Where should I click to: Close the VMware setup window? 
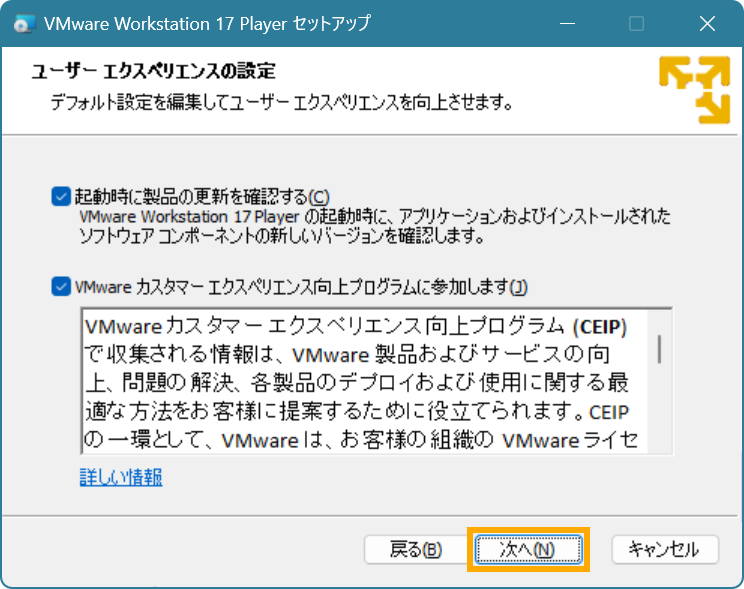pos(707,23)
